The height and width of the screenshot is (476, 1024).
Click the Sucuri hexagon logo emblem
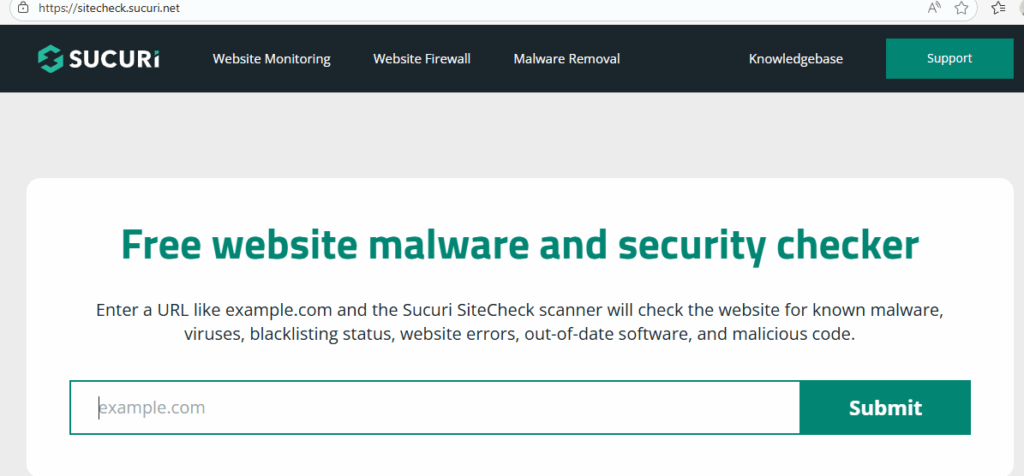[51, 59]
